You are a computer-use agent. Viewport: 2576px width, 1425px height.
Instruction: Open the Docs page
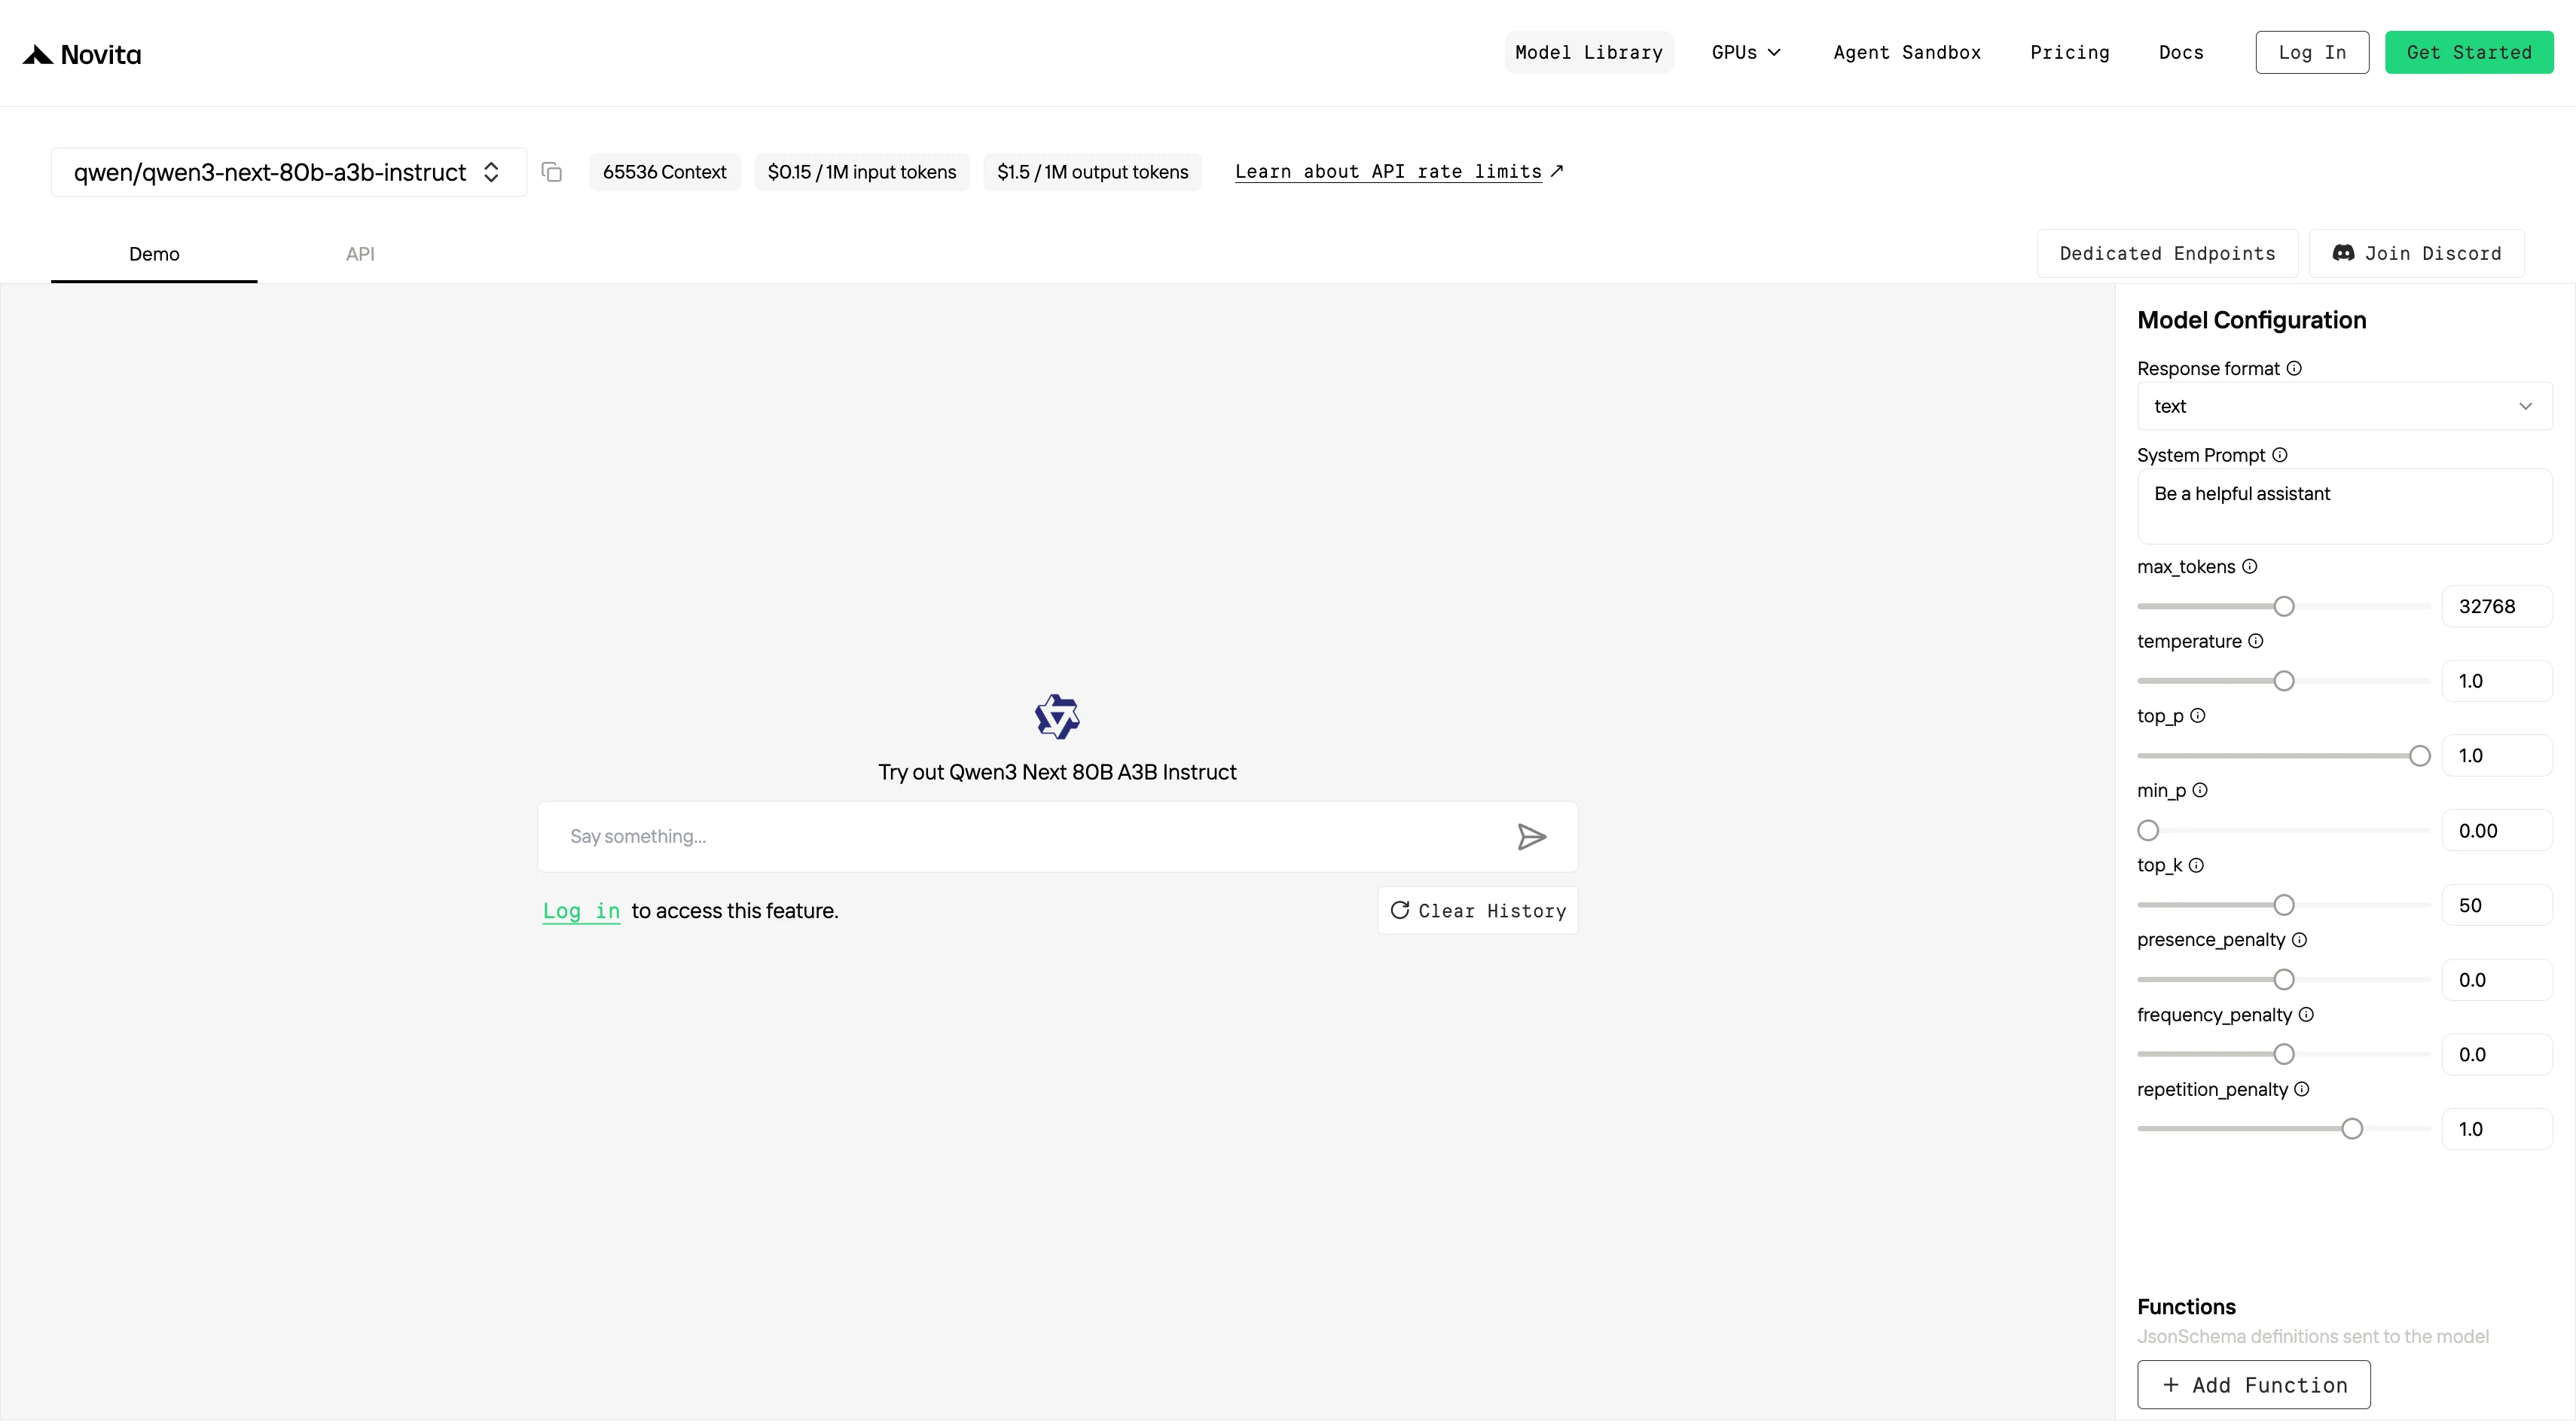tap(2181, 52)
